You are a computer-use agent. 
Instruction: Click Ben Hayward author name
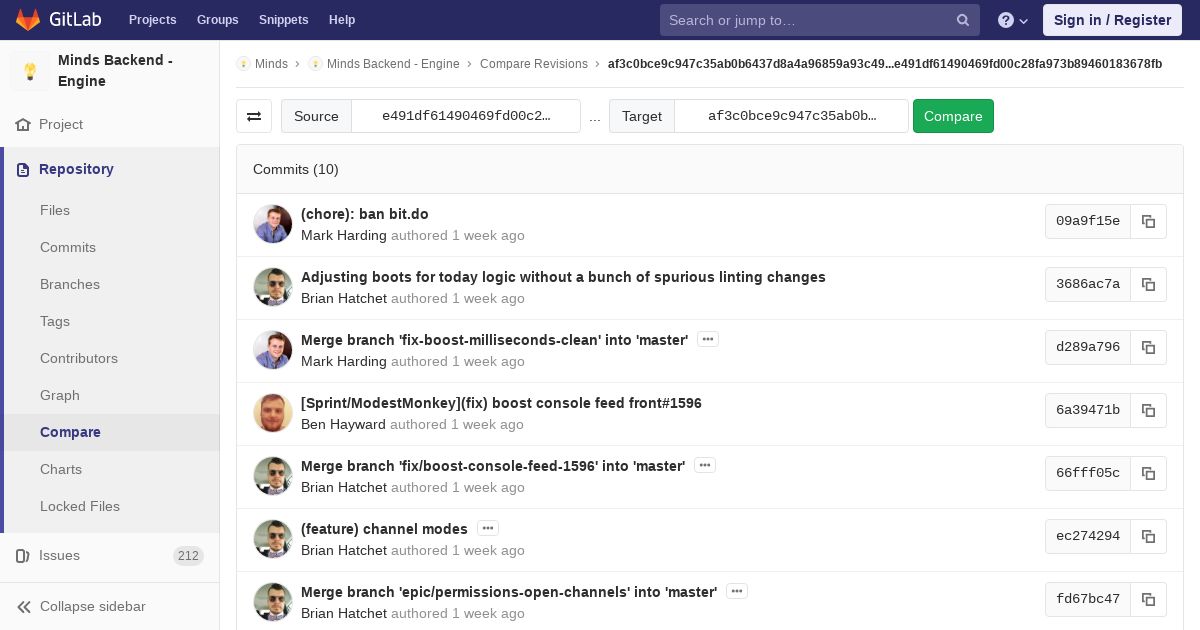pyautogui.click(x=343, y=424)
